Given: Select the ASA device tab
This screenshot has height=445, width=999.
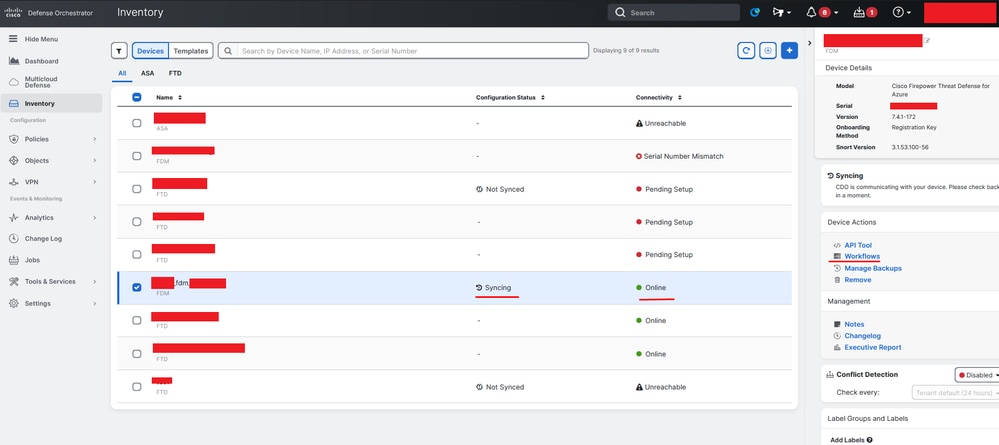Looking at the screenshot, I should (147, 73).
